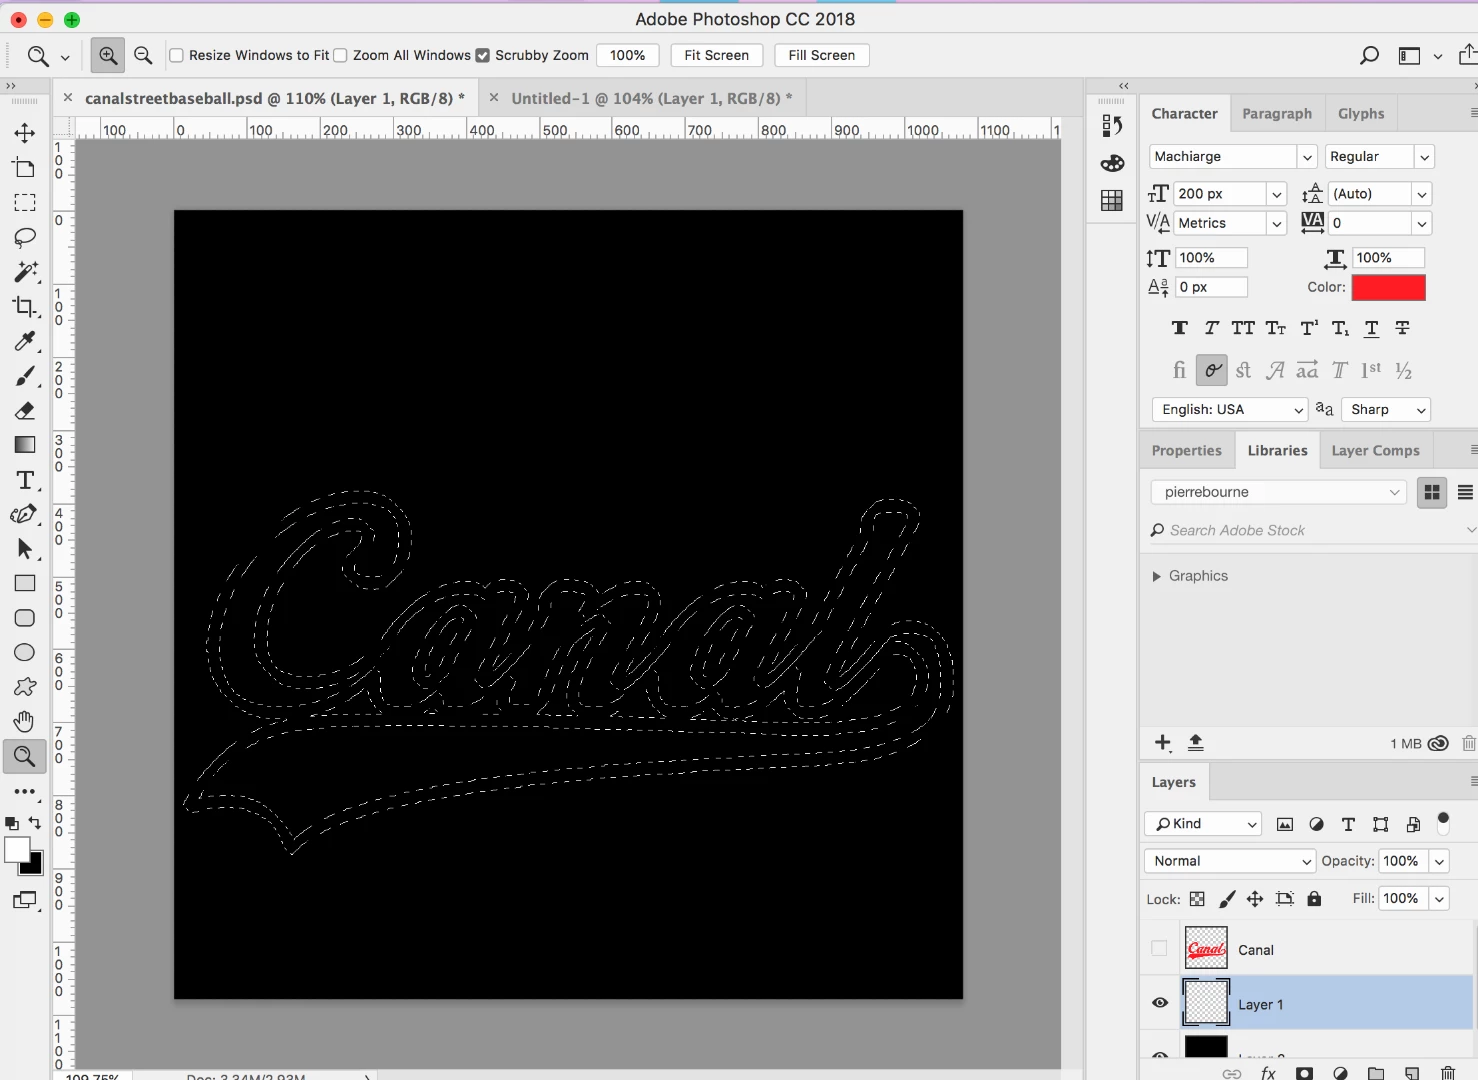The height and width of the screenshot is (1080, 1478).
Task: Select the Crop tool
Action: coord(25,307)
